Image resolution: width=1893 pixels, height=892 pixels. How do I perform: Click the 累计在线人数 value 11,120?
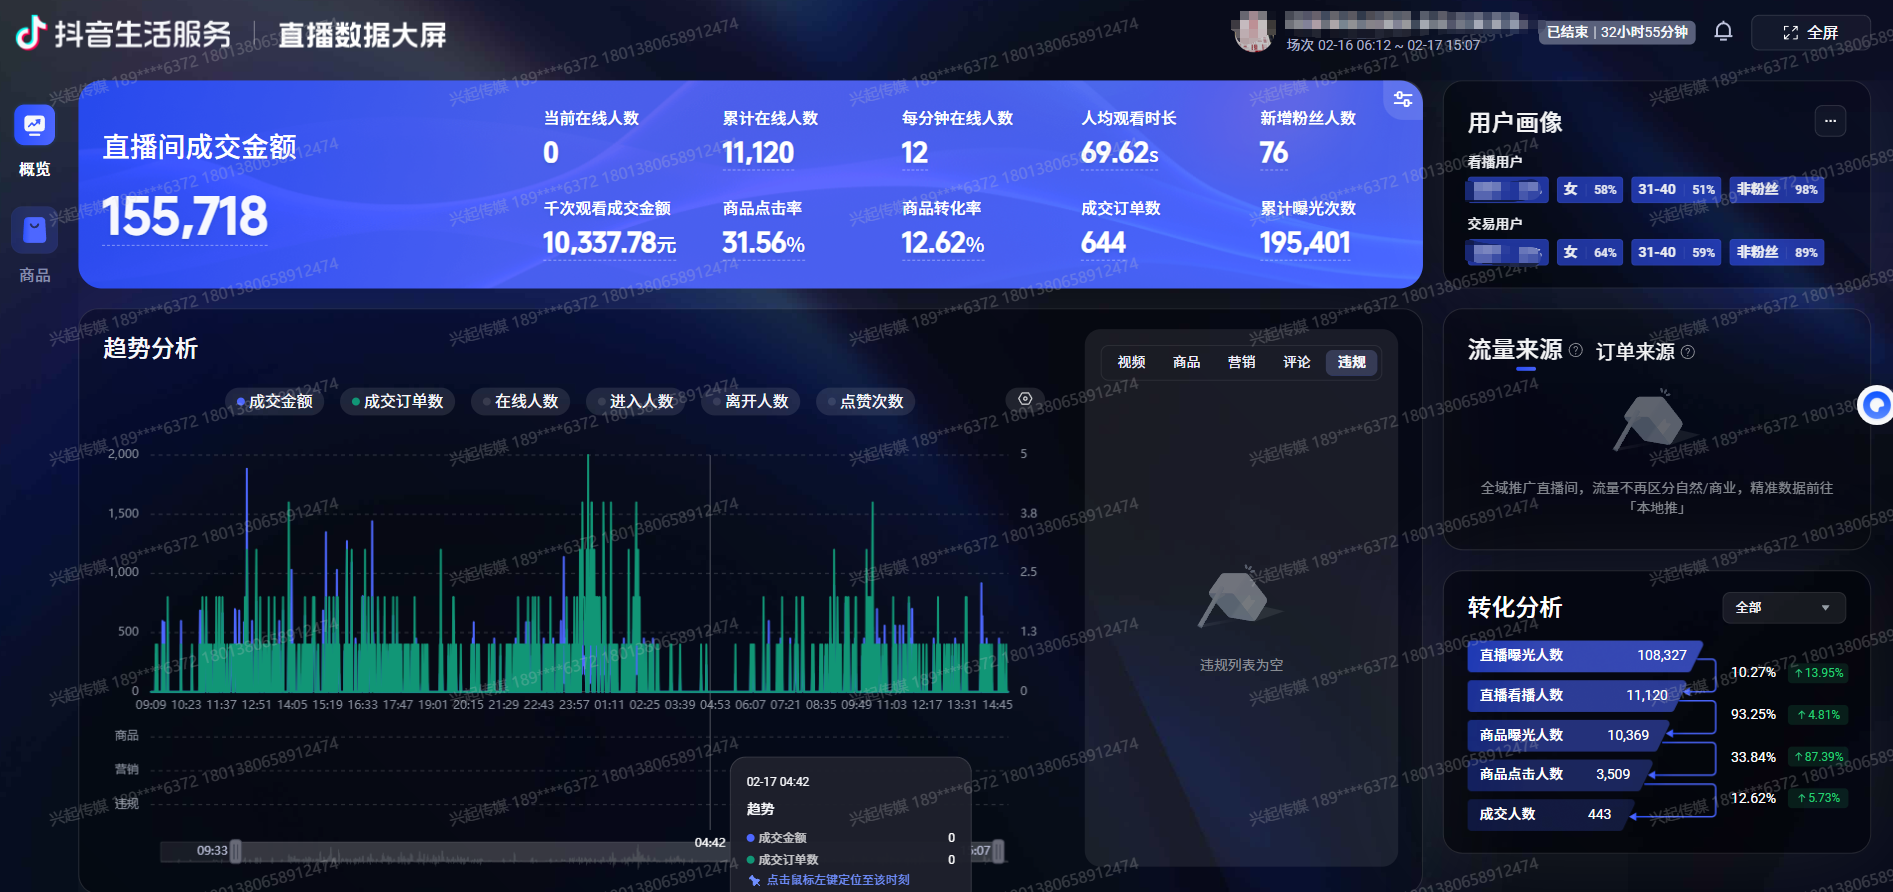point(758,153)
